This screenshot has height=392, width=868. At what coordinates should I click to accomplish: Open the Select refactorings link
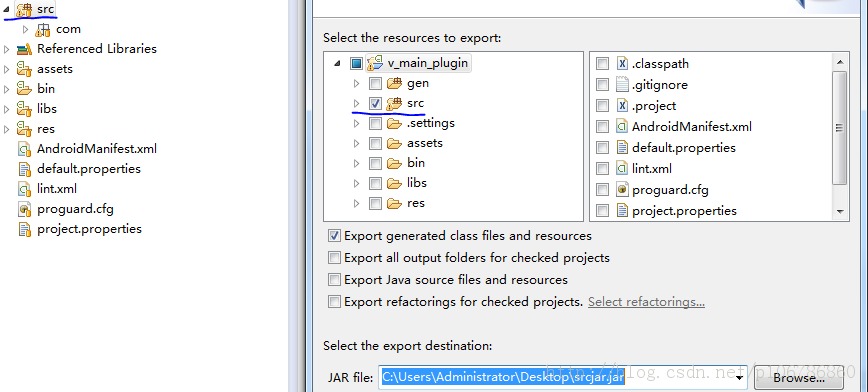(646, 302)
